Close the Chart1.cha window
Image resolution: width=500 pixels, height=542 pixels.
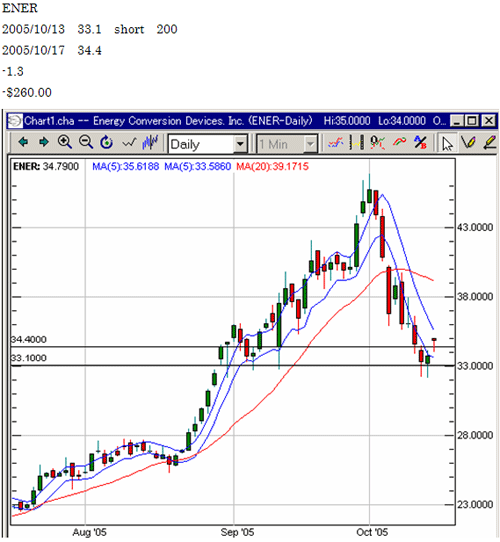(x=489, y=121)
